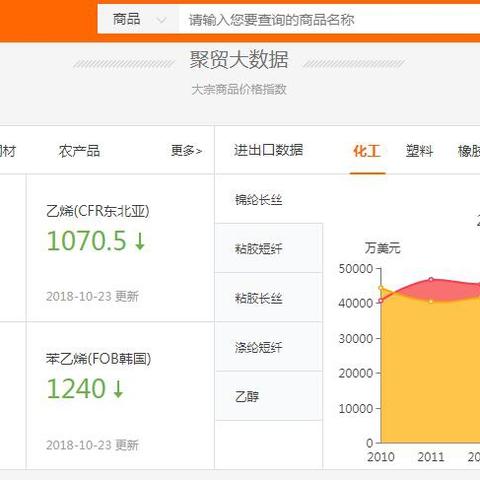Select the 进出口数据 heading
Screen dimensions: 480x480
tap(268, 150)
